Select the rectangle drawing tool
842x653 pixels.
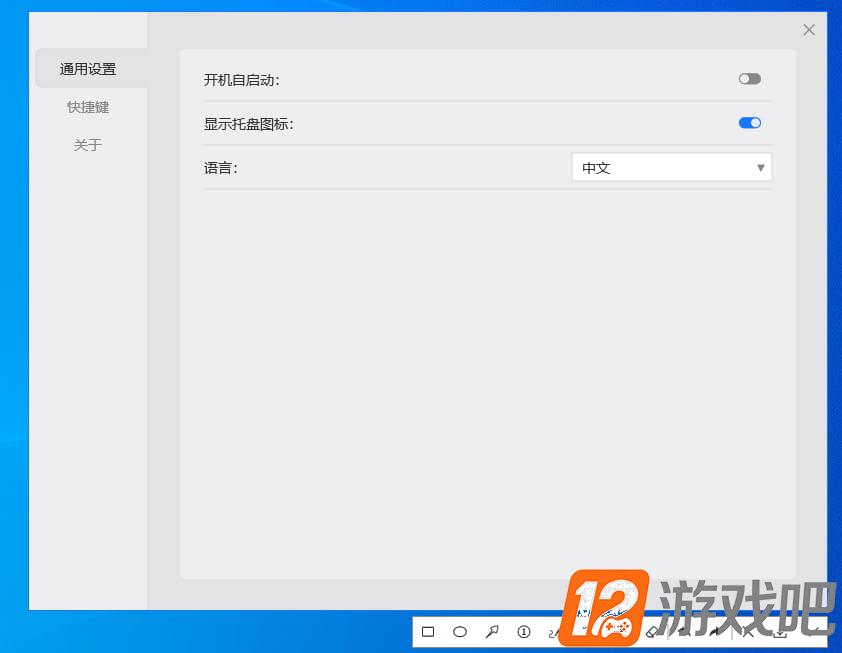428,632
